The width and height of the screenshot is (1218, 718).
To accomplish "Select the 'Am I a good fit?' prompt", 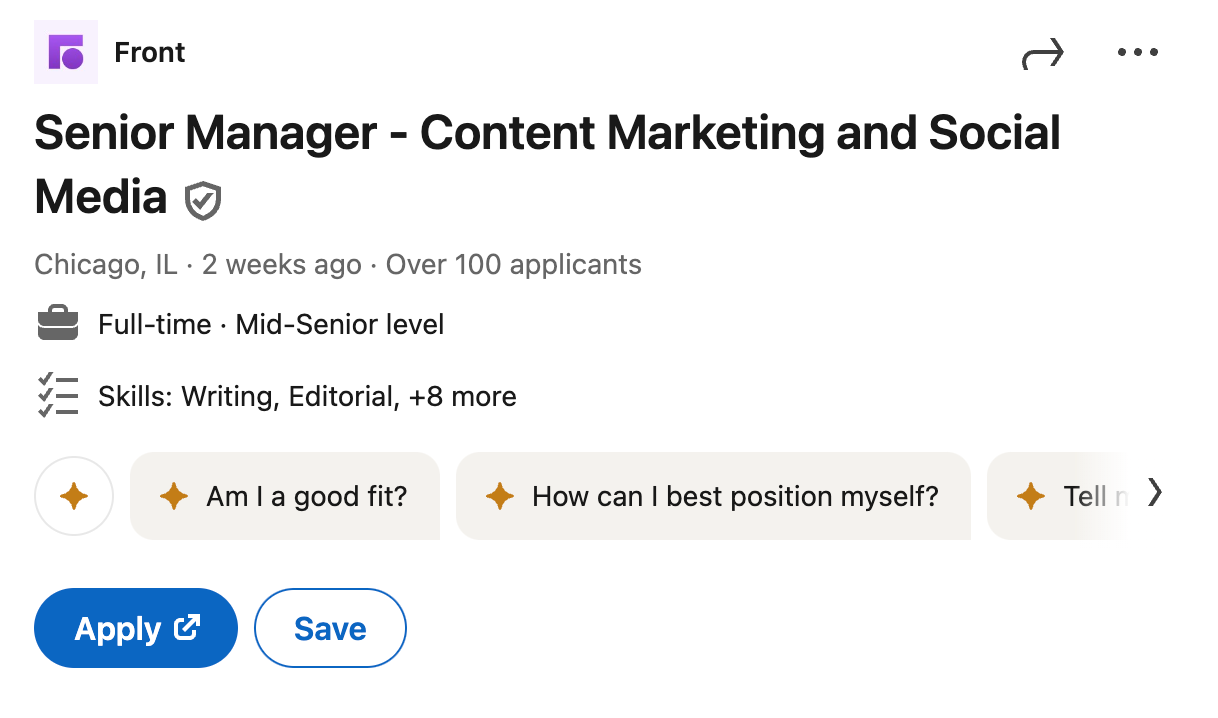I will 285,496.
